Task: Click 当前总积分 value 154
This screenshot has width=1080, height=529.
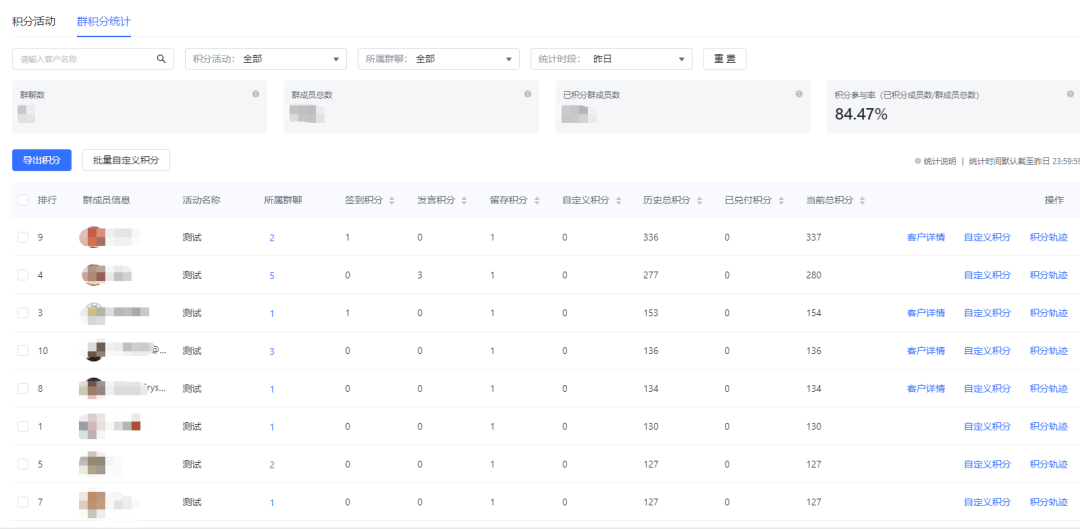Action: pyautogui.click(x=813, y=313)
